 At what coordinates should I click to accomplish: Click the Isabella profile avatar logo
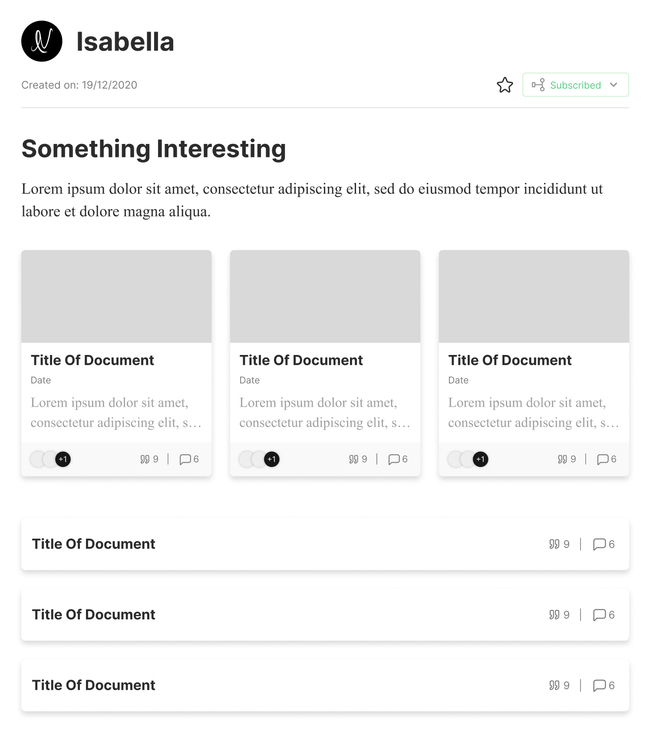42,41
